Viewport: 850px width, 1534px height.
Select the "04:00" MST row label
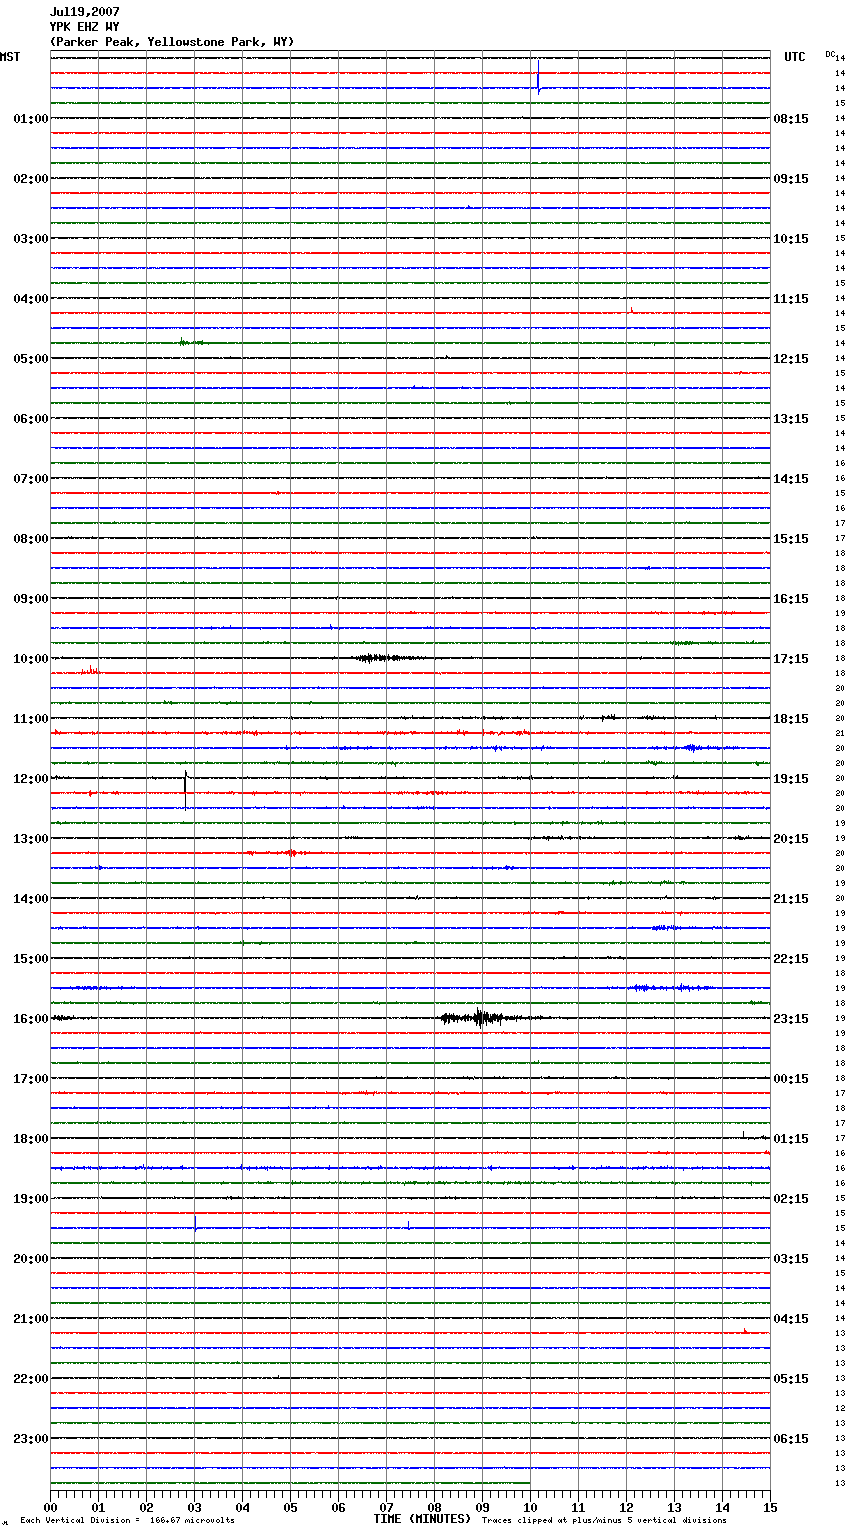31,299
